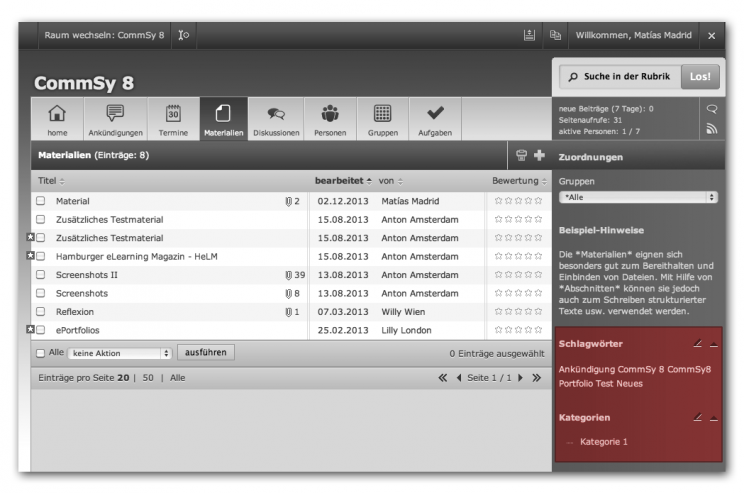Click attachment icon of Reflexion row
The width and height of the screenshot is (744, 493).
(x=288, y=312)
